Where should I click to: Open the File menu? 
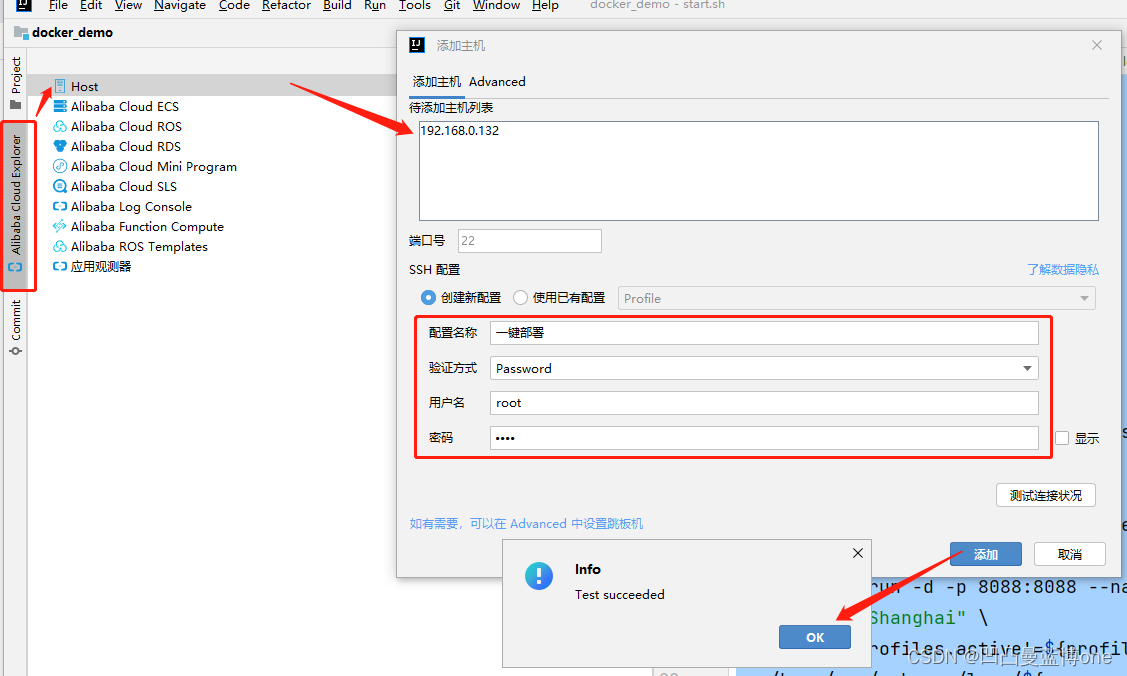point(58,5)
